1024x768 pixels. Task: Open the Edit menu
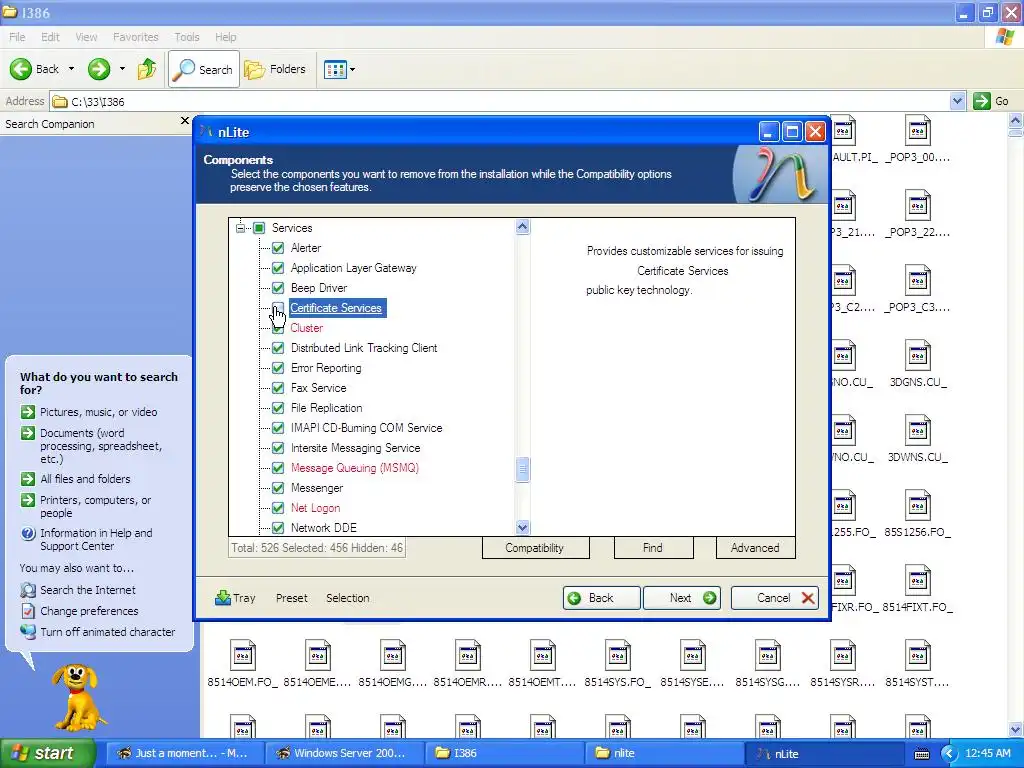[50, 37]
